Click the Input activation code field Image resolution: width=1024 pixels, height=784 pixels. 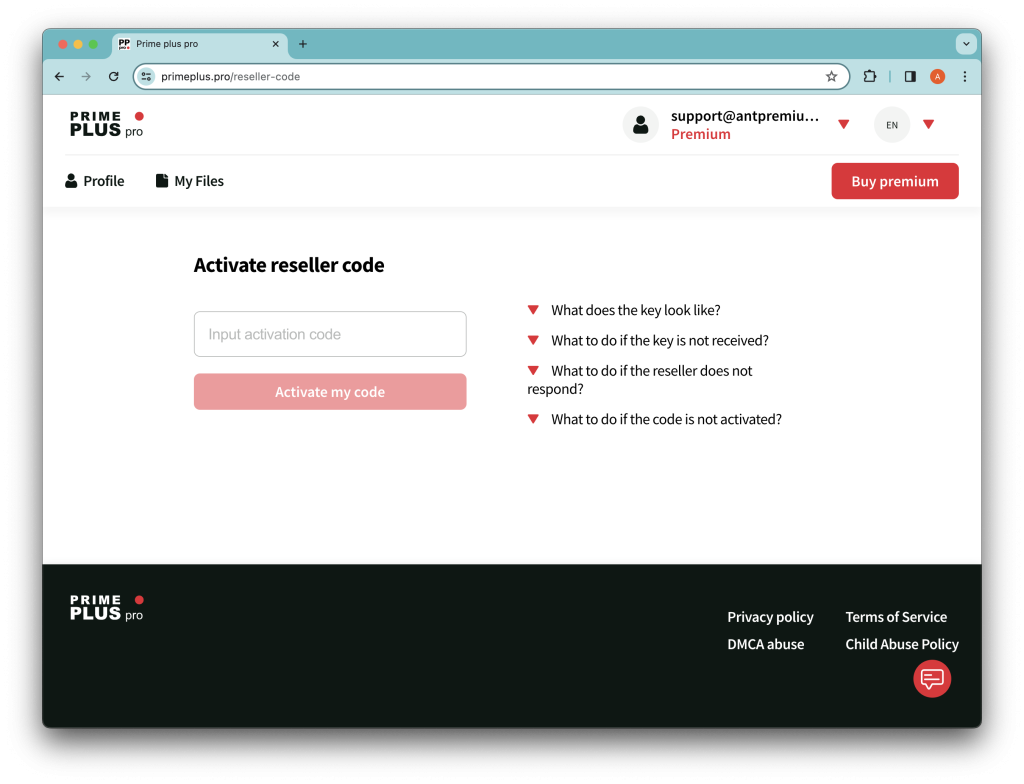330,334
